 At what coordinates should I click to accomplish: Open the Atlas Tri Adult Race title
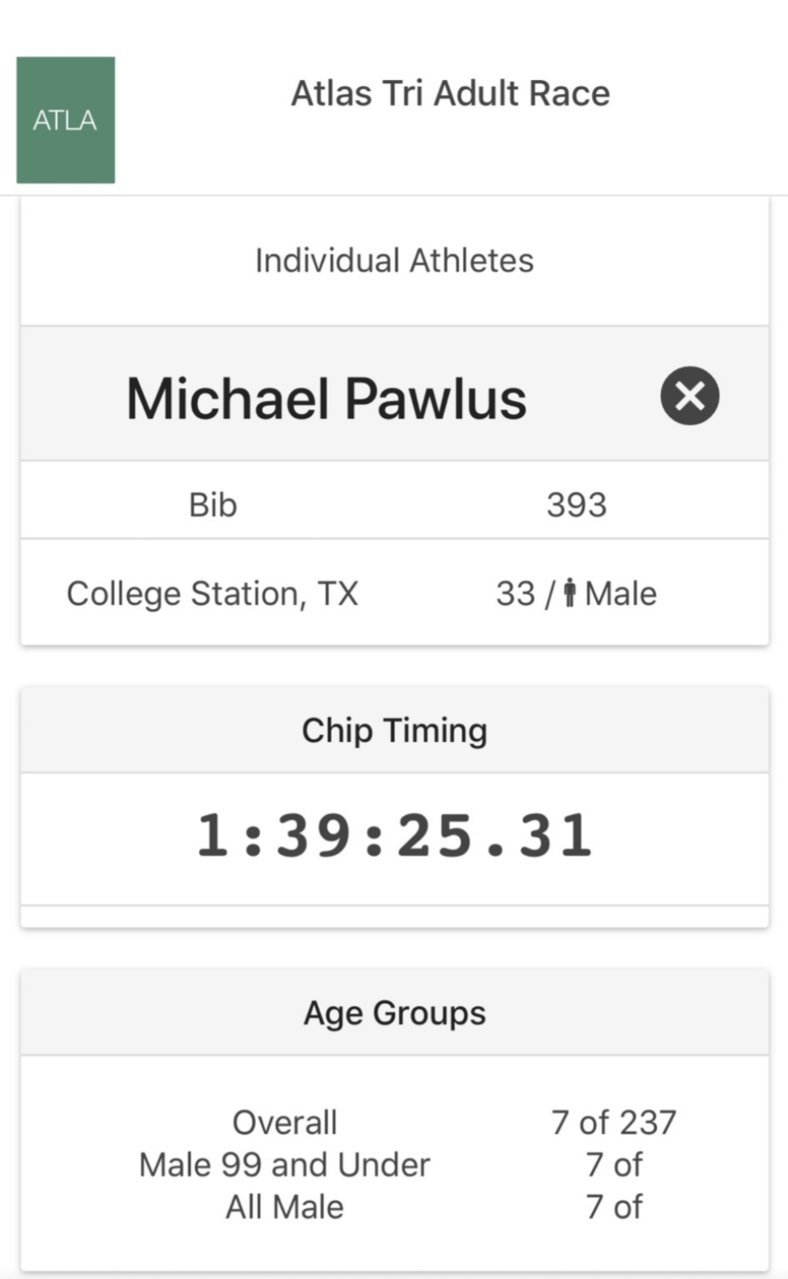click(x=450, y=93)
